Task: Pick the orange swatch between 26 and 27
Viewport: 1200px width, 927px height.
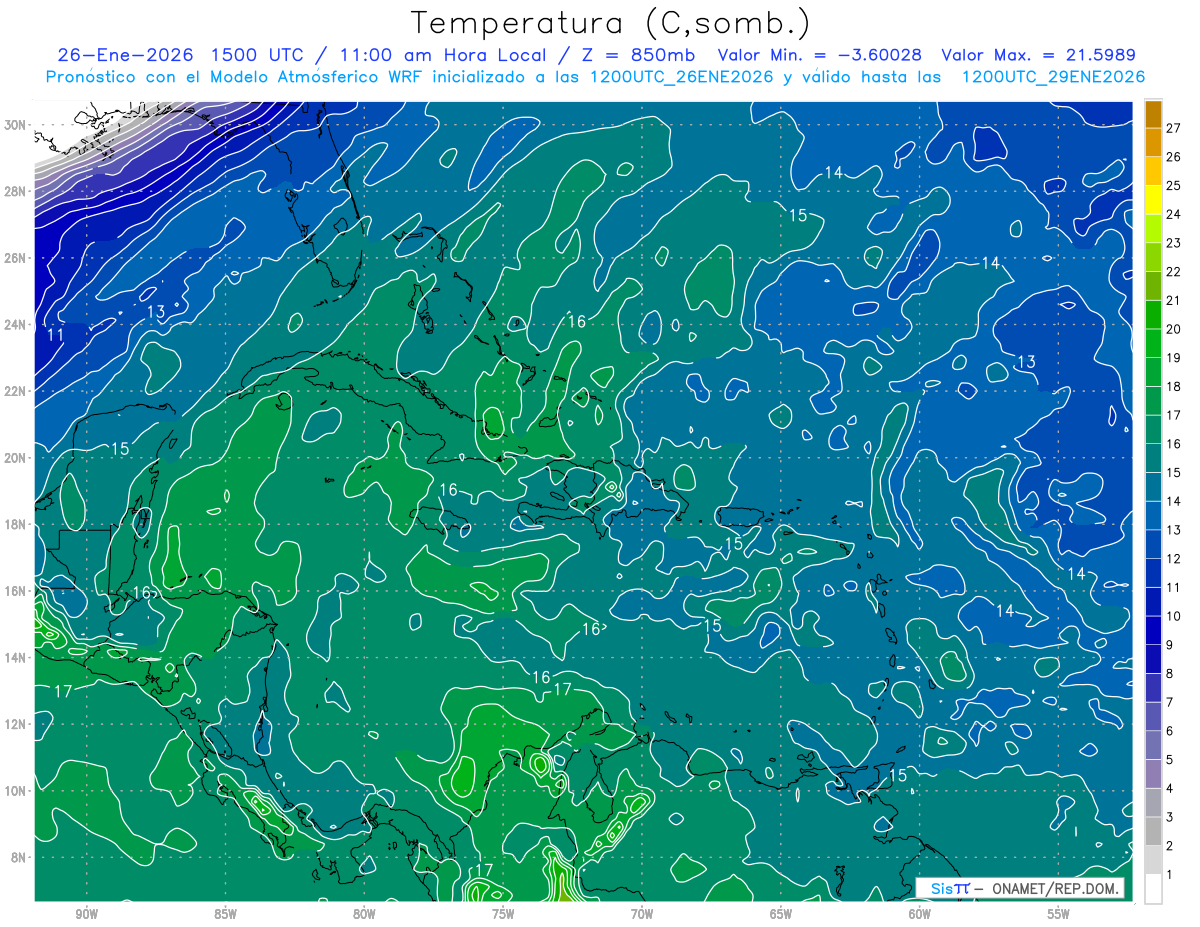Action: point(1153,141)
